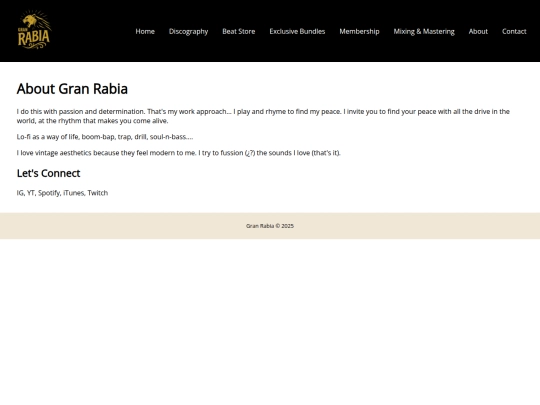The image size is (540, 405).
Task: Click the 'Let's Connect' heading
Action: point(49,173)
